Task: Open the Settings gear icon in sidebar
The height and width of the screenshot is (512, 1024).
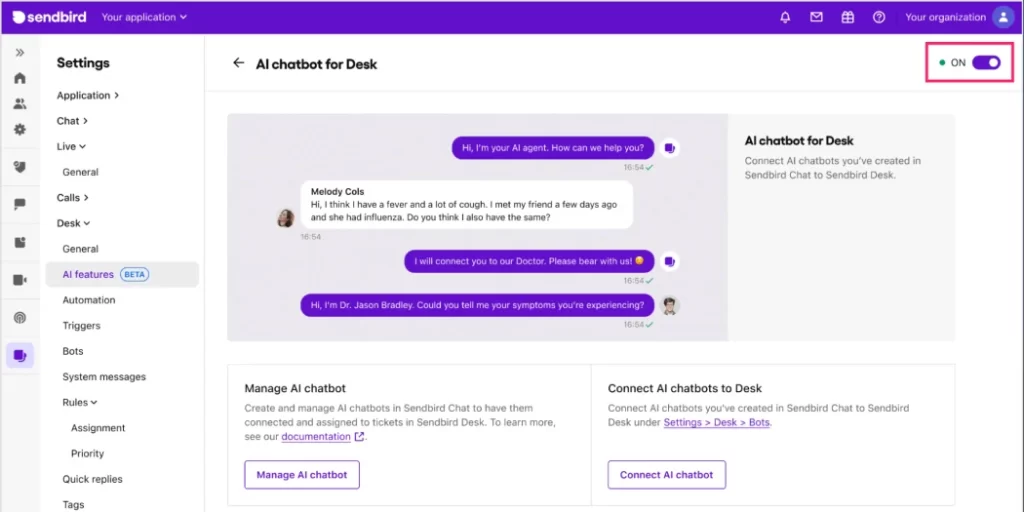Action: coord(20,129)
